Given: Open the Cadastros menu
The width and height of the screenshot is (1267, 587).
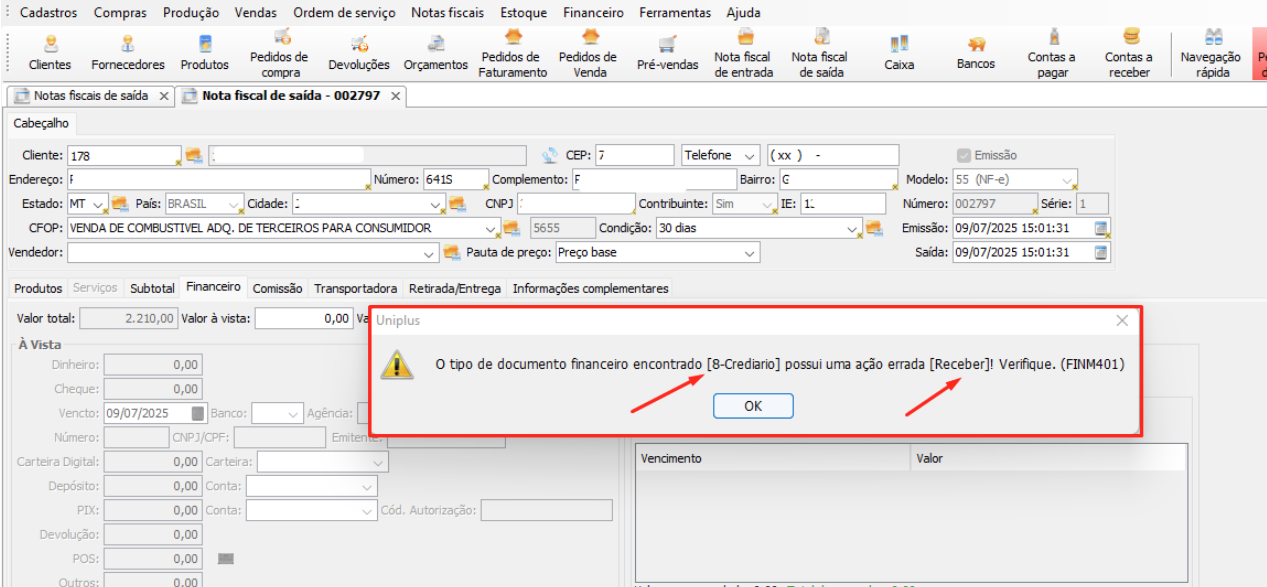Looking at the screenshot, I should [x=49, y=13].
